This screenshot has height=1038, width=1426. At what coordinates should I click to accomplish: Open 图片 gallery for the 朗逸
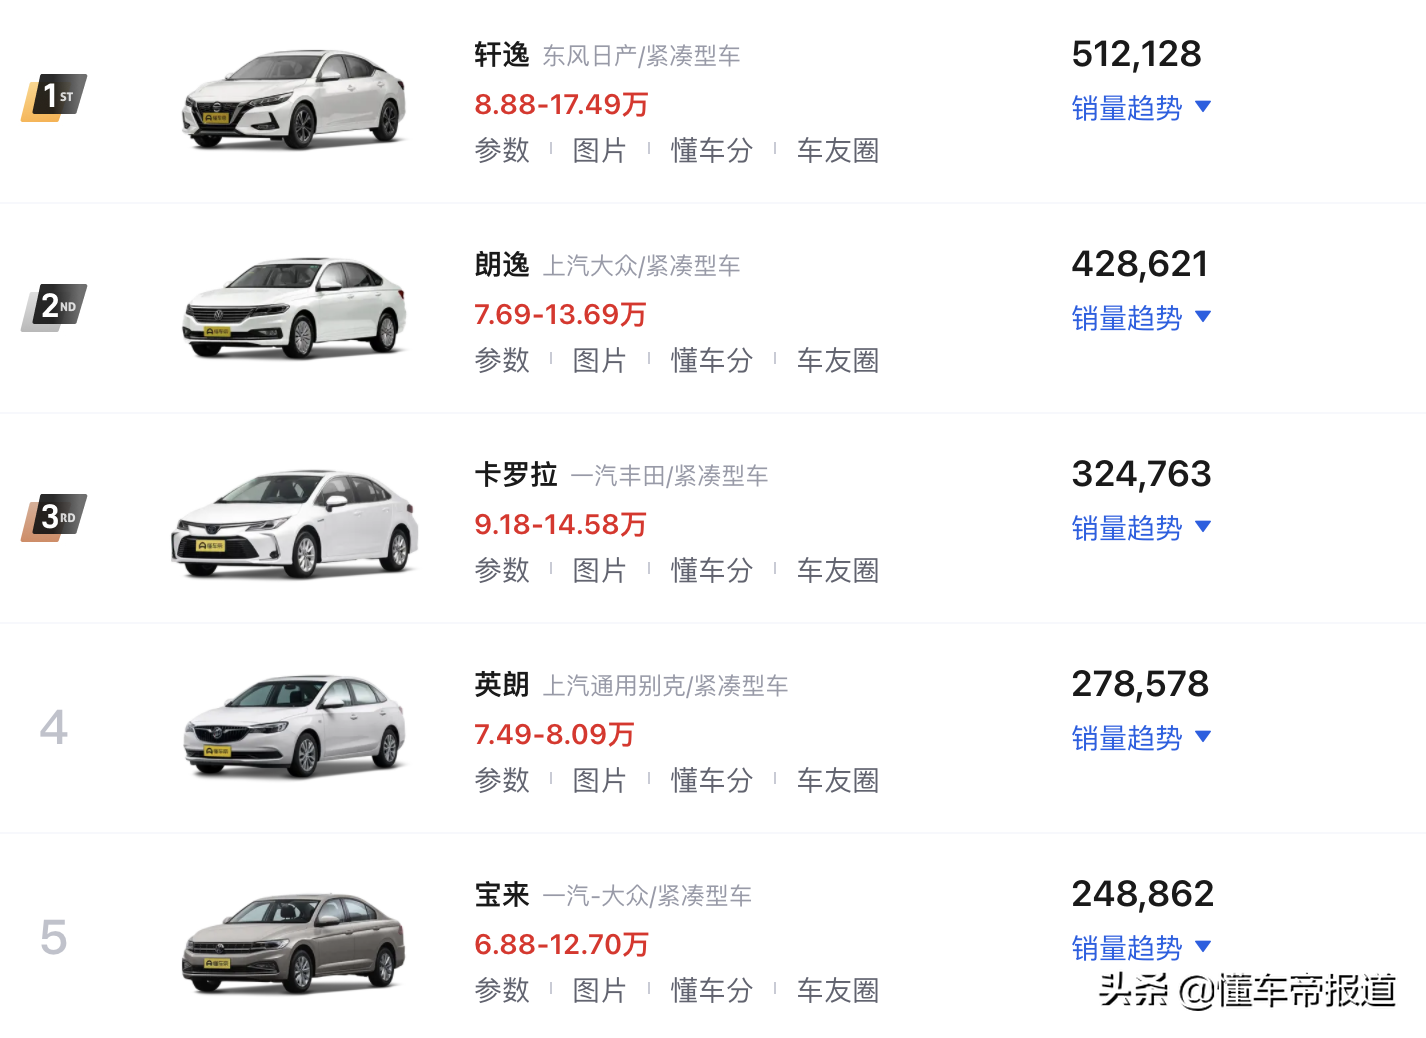(601, 360)
